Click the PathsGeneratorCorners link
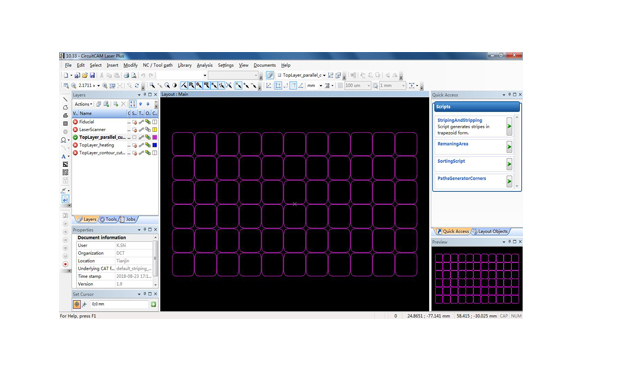Screen dimensions: 640x370 pos(462,178)
